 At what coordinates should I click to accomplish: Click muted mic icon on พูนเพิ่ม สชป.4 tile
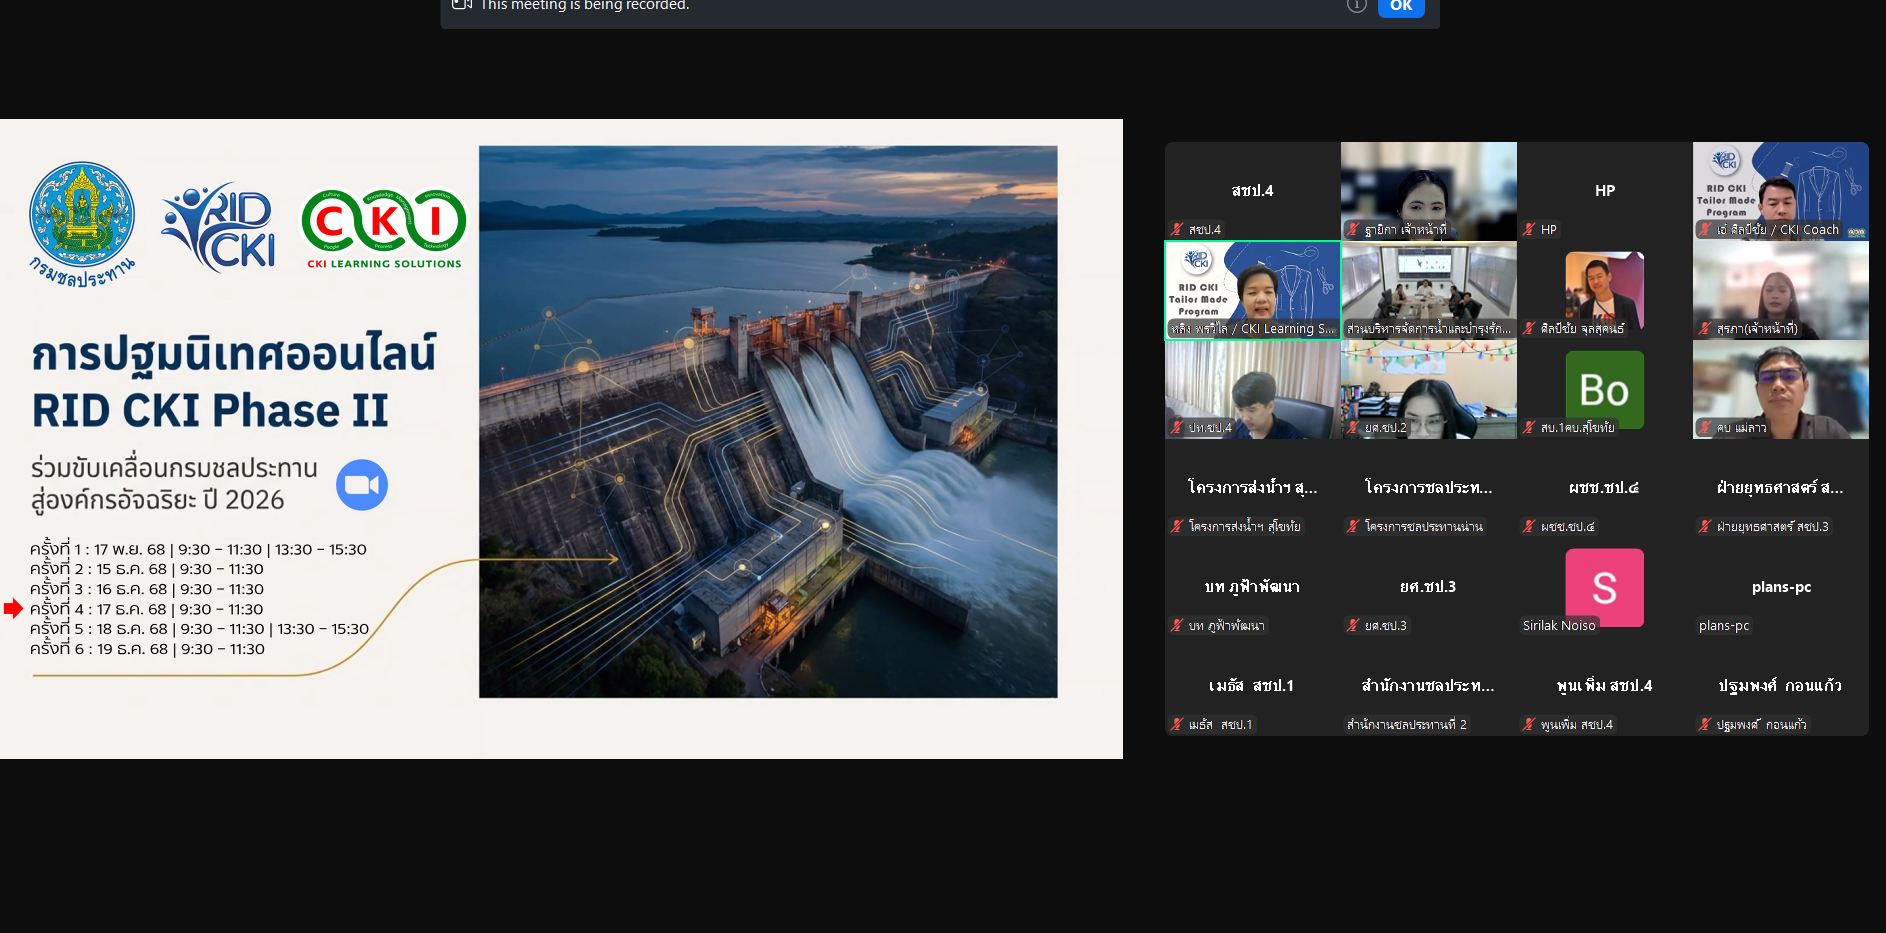pyautogui.click(x=1529, y=724)
